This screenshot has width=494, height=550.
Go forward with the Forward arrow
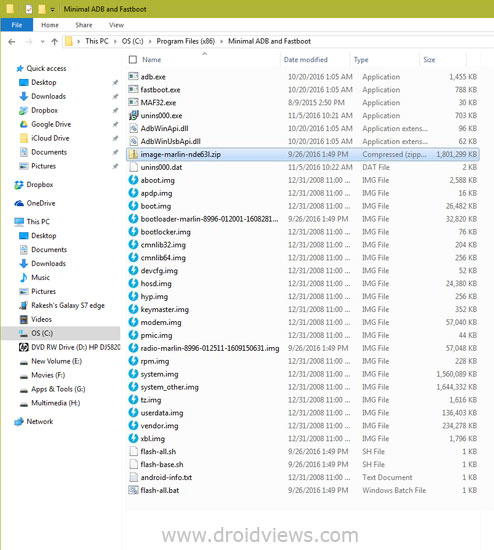coord(29,42)
